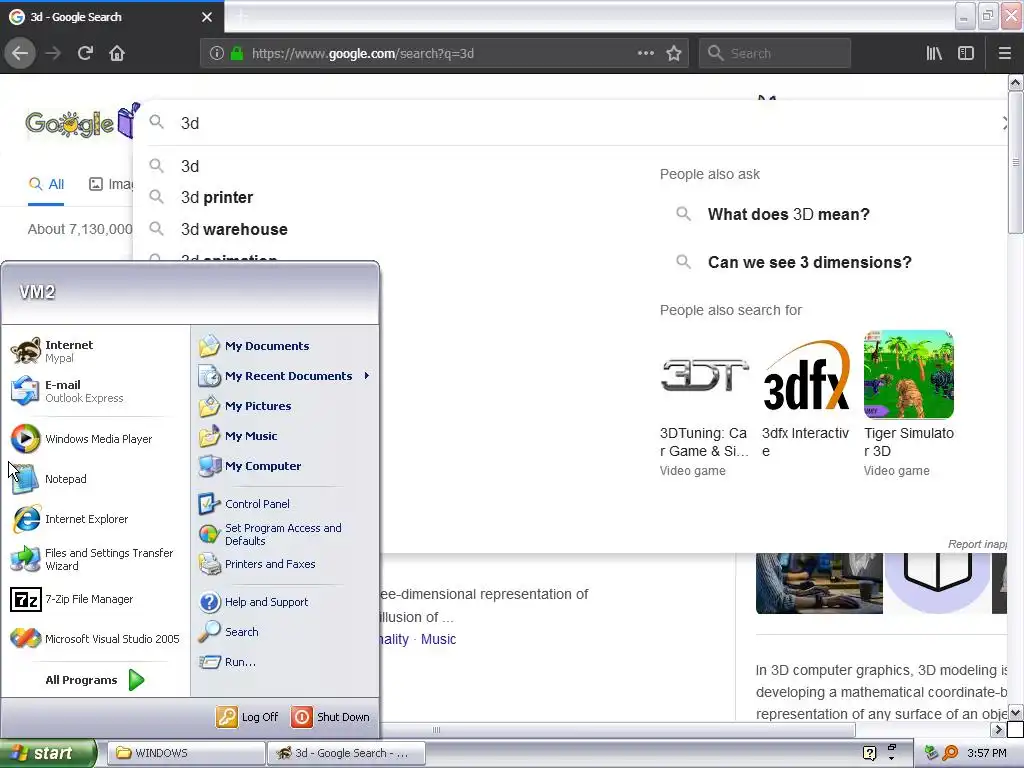Click Report inappropriate predictions link

[x=977, y=544]
